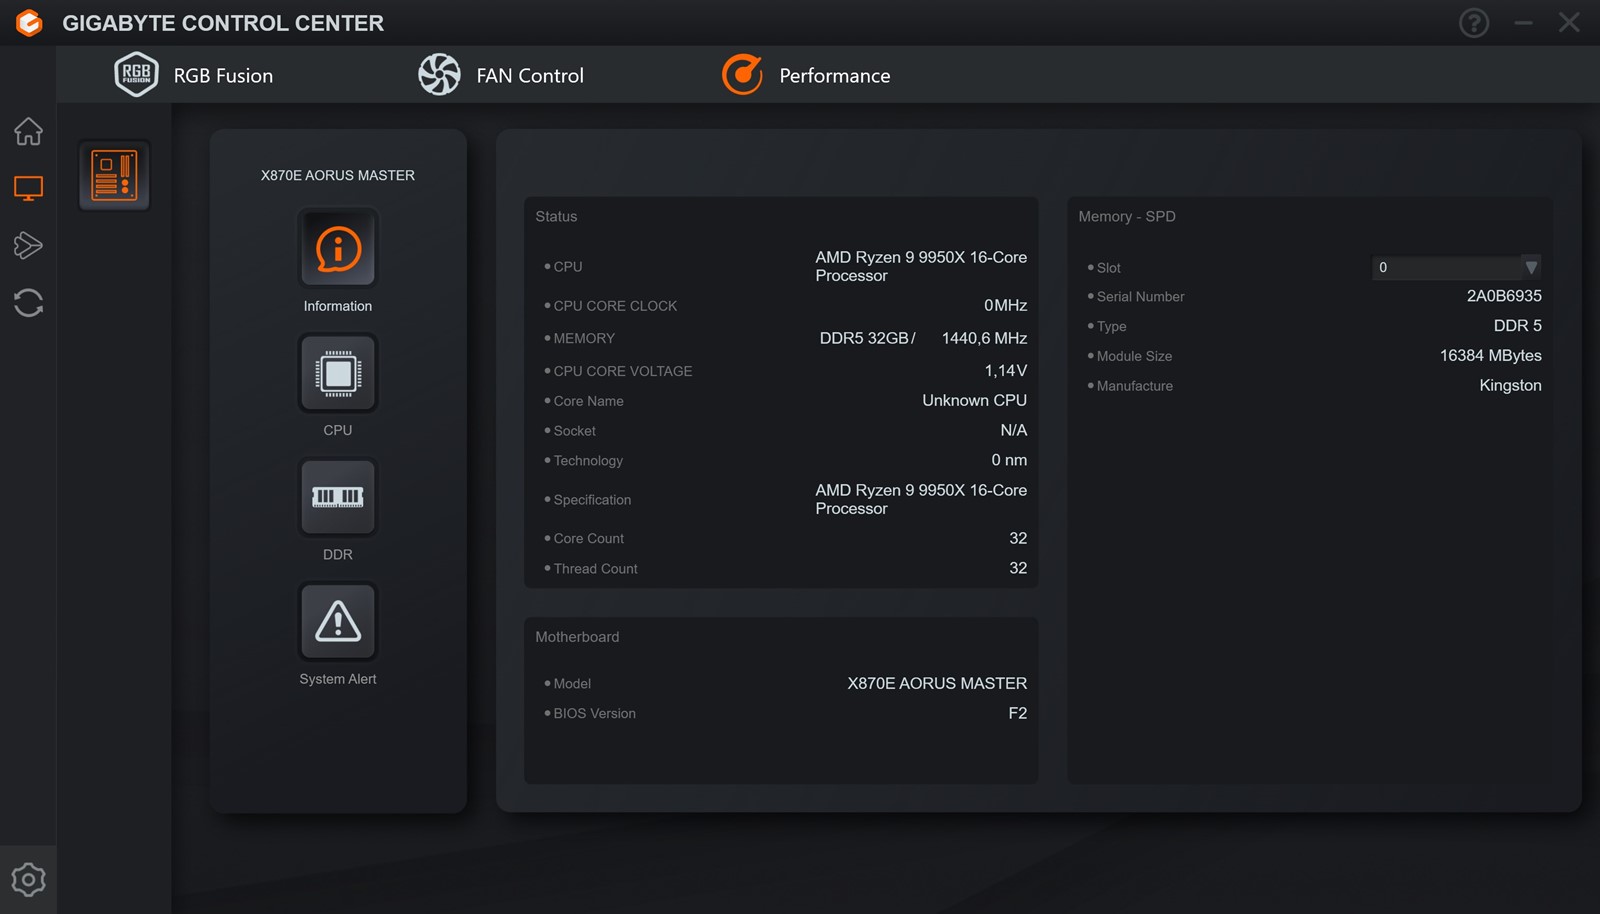
Task: Open the paper-plane sidebar icon
Action: (28, 245)
